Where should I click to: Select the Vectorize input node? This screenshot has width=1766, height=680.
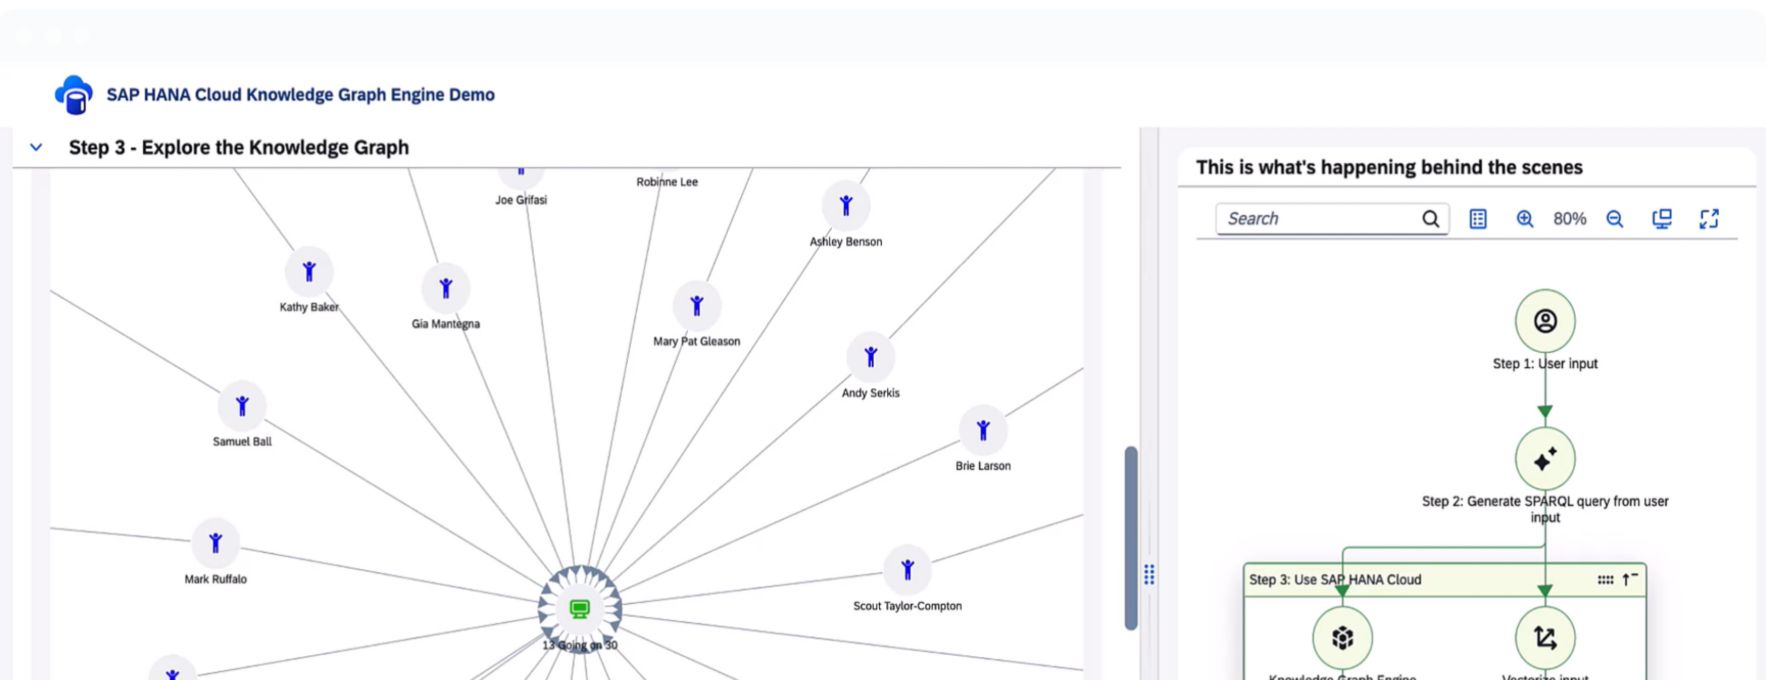(1545, 638)
